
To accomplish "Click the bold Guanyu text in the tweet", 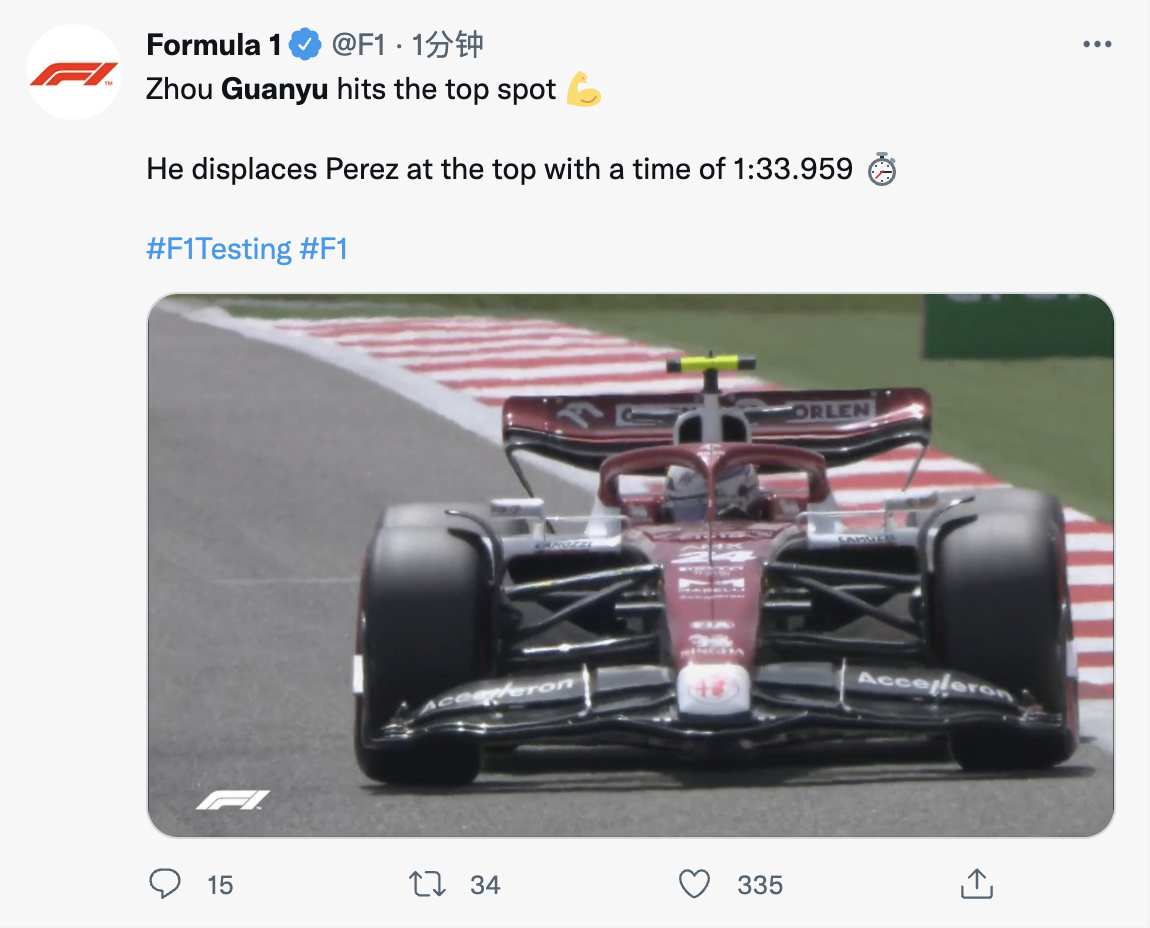I will (x=274, y=90).
